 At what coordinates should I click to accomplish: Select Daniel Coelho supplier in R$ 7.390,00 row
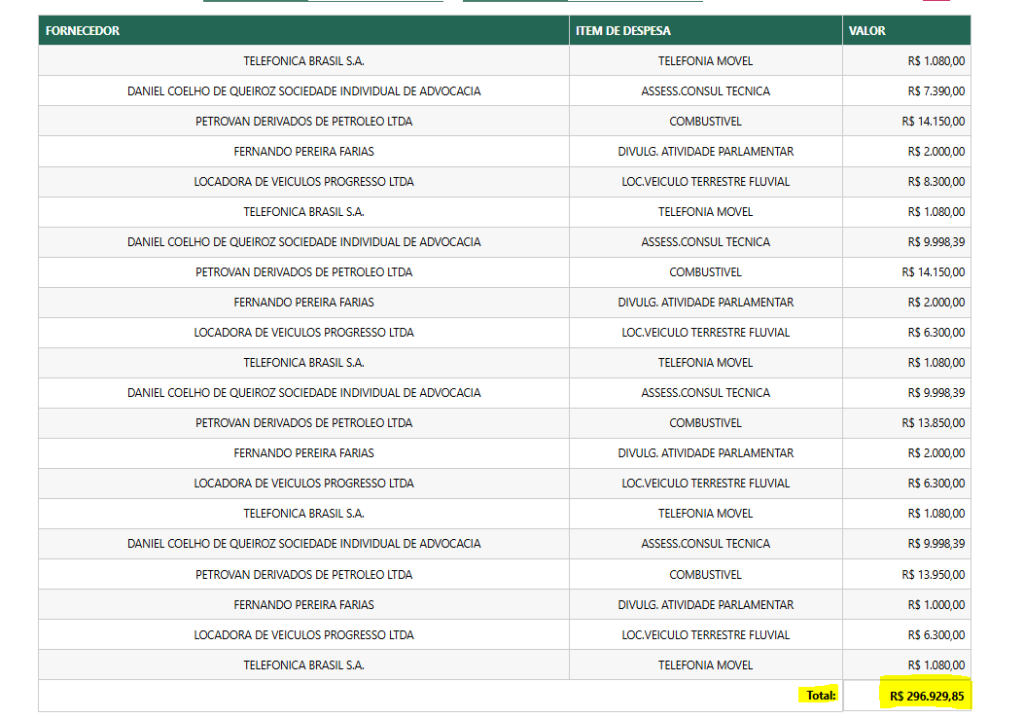[304, 91]
